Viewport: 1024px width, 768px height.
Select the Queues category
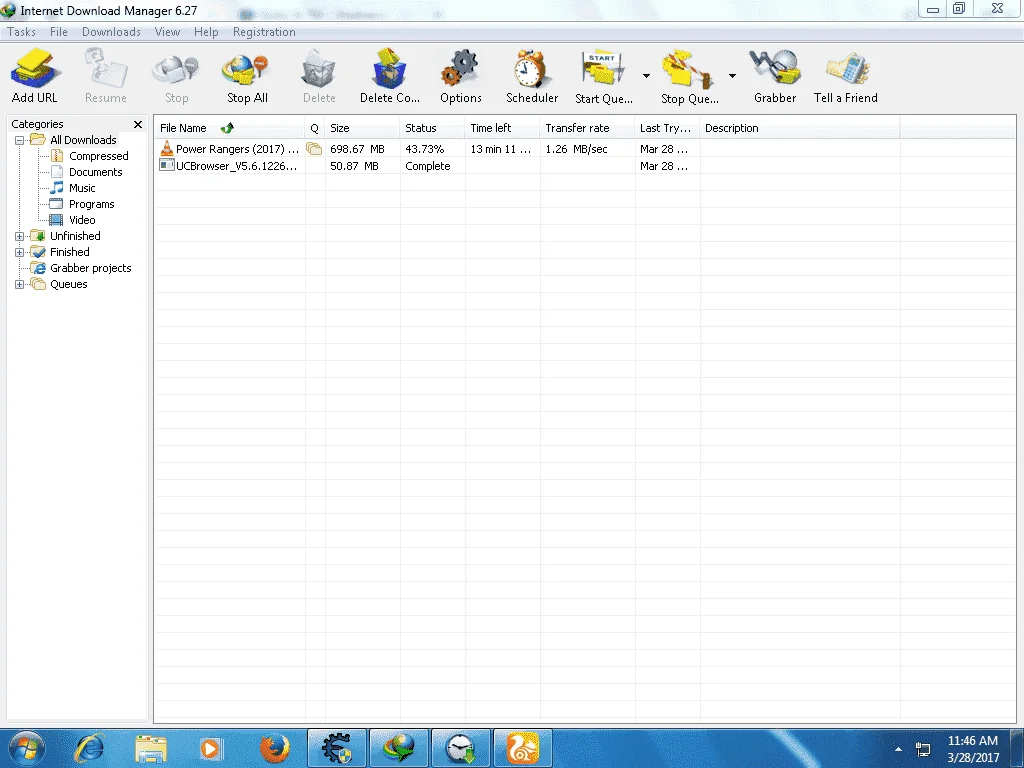click(x=69, y=284)
